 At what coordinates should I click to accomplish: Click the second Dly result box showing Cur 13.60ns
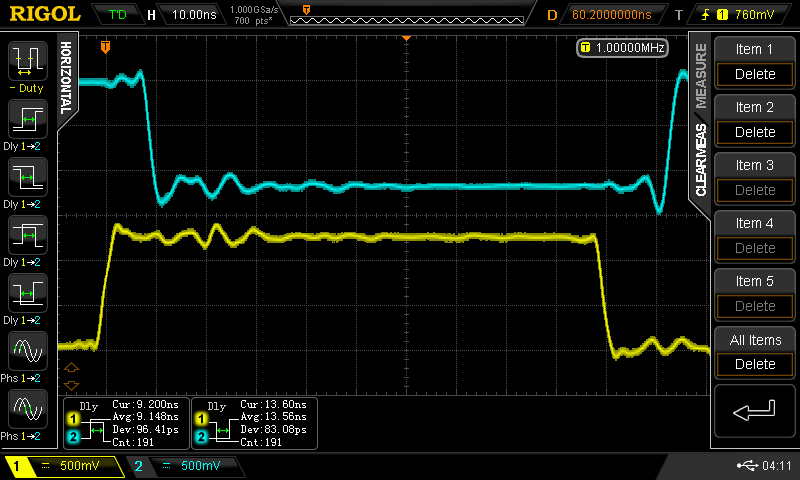point(254,423)
